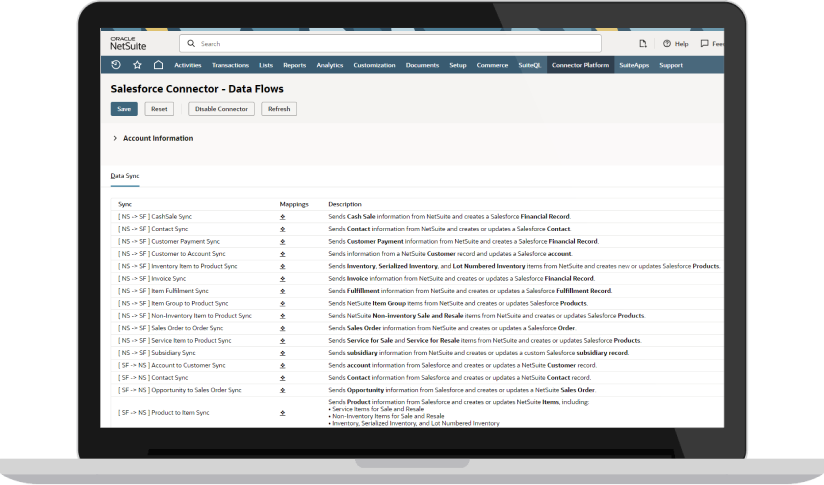Click the new document icon beside Help
Image resolution: width=824 pixels, height=485 pixels.
tap(642, 44)
